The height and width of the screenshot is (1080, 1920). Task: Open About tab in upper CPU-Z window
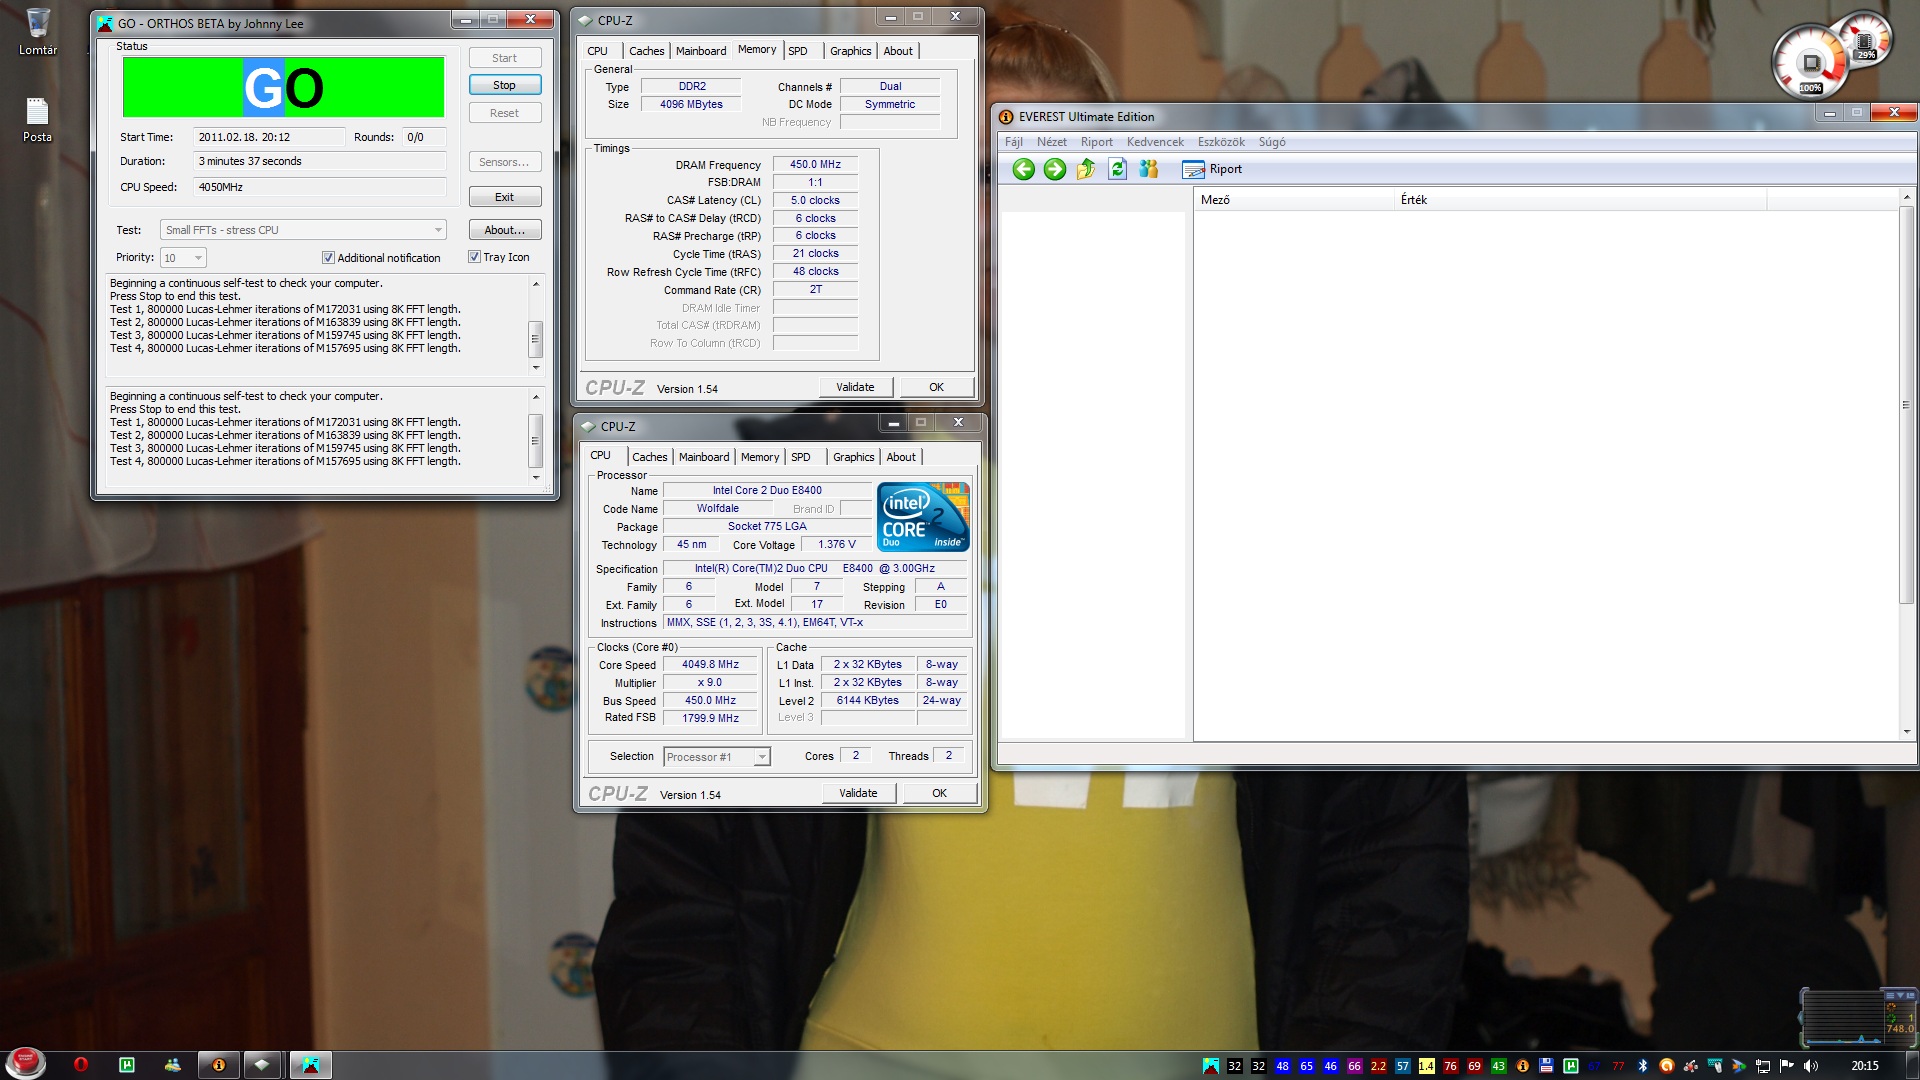click(x=897, y=51)
